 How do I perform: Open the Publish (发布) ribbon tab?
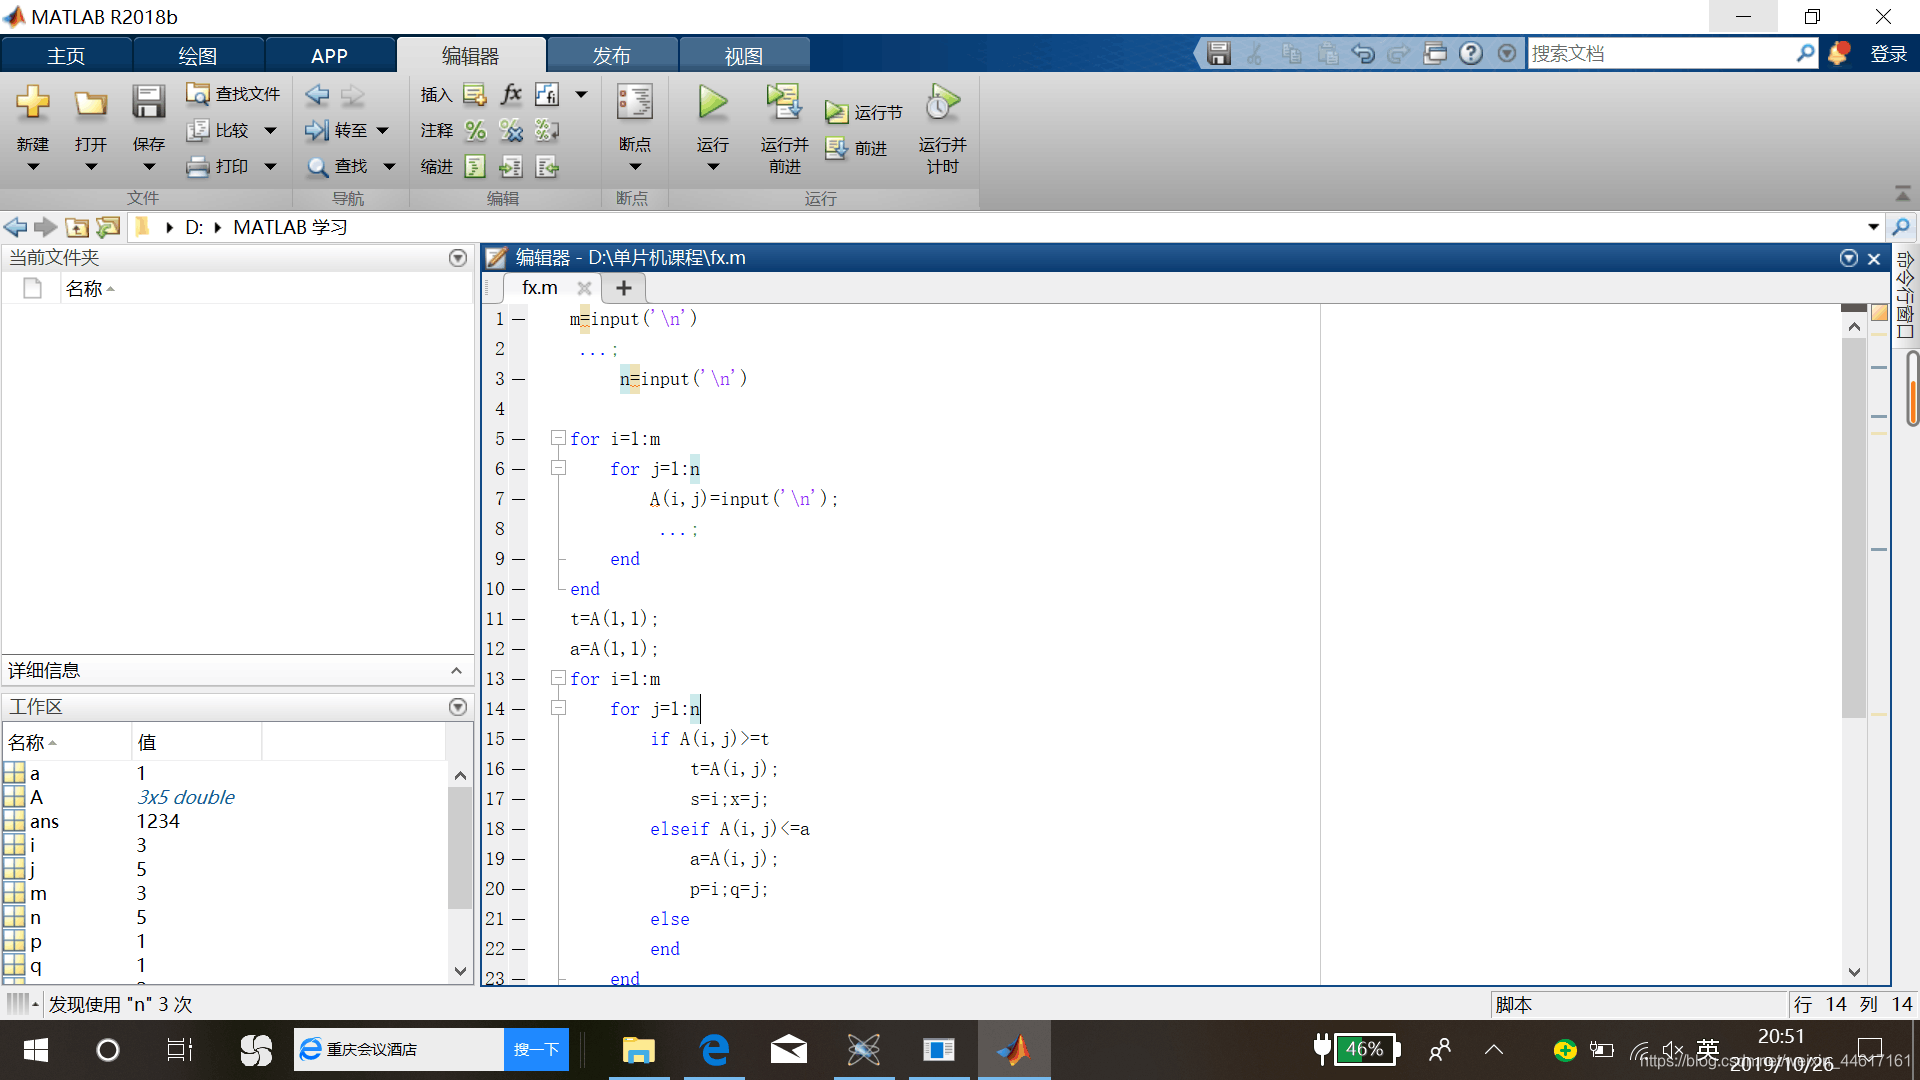pos(611,56)
